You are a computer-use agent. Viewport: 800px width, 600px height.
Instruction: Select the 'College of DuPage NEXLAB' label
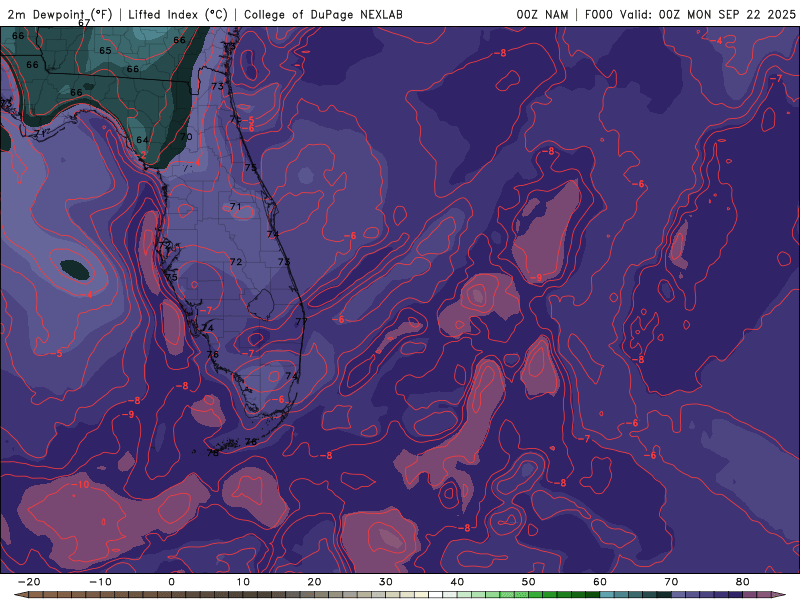pos(323,15)
